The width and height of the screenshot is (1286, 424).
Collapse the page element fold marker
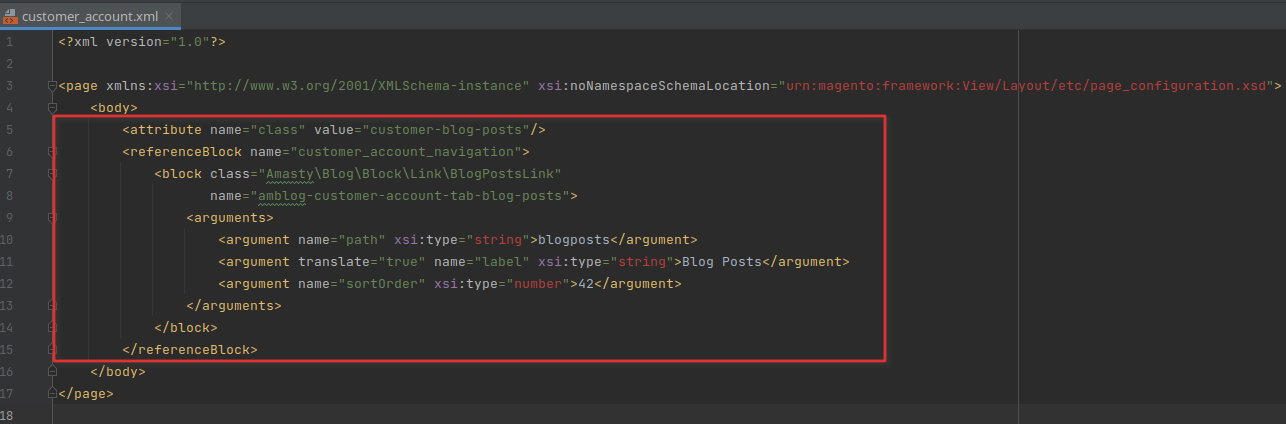(x=52, y=86)
